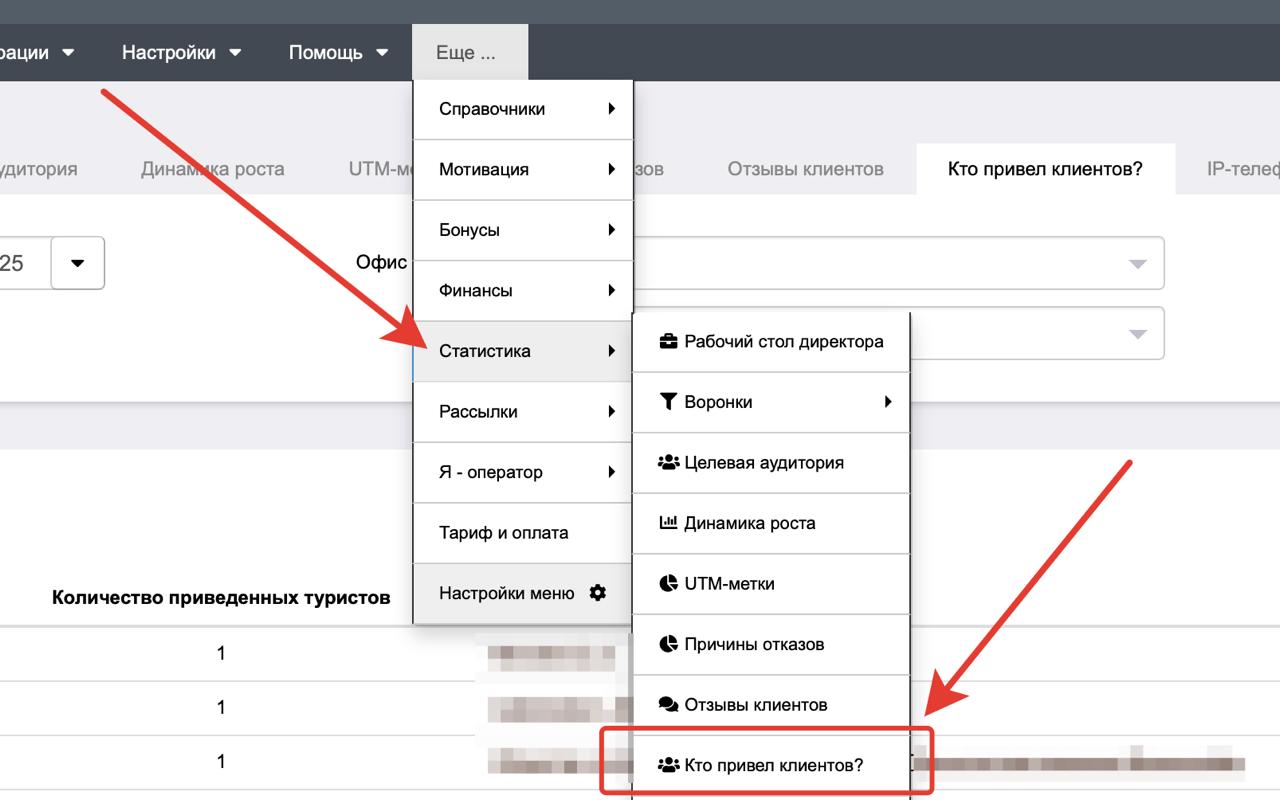Click the funnel icon next to Воронки
Screen dimensions: 1280x800
pyautogui.click(x=668, y=402)
